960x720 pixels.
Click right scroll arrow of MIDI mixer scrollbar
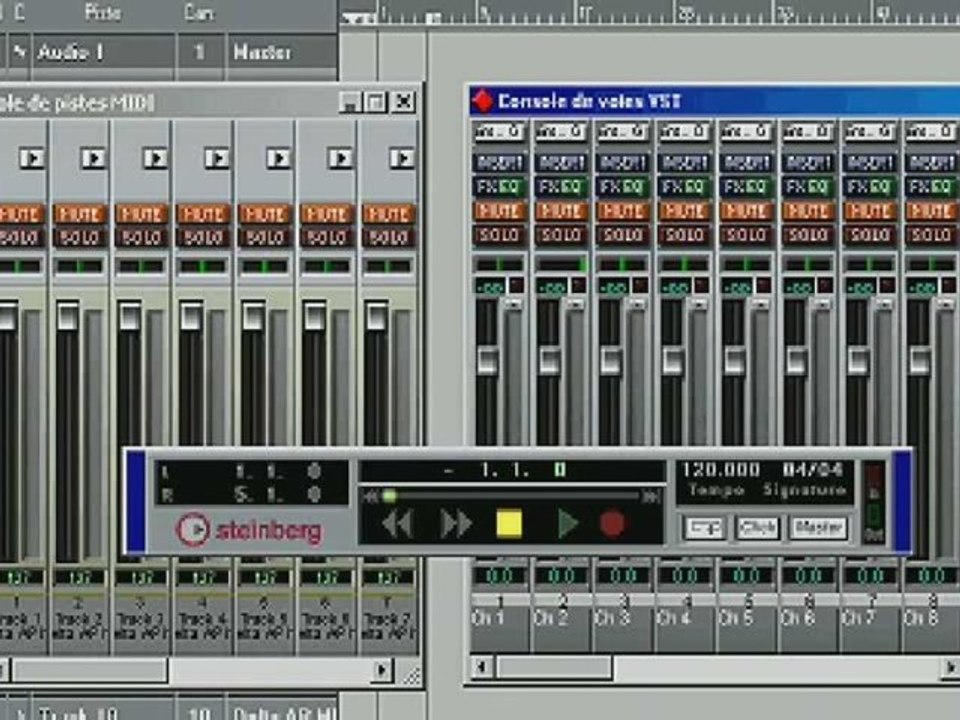click(x=382, y=670)
